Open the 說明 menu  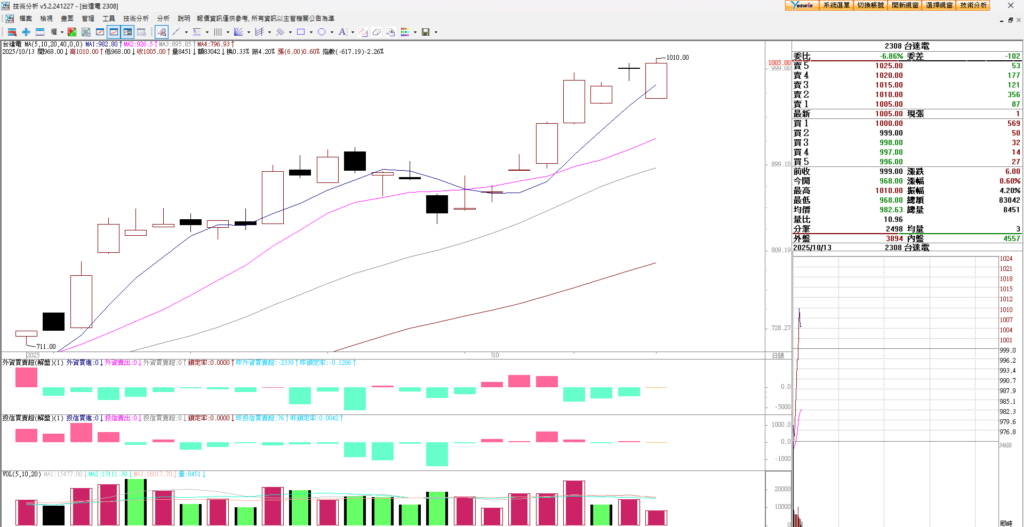[183, 18]
